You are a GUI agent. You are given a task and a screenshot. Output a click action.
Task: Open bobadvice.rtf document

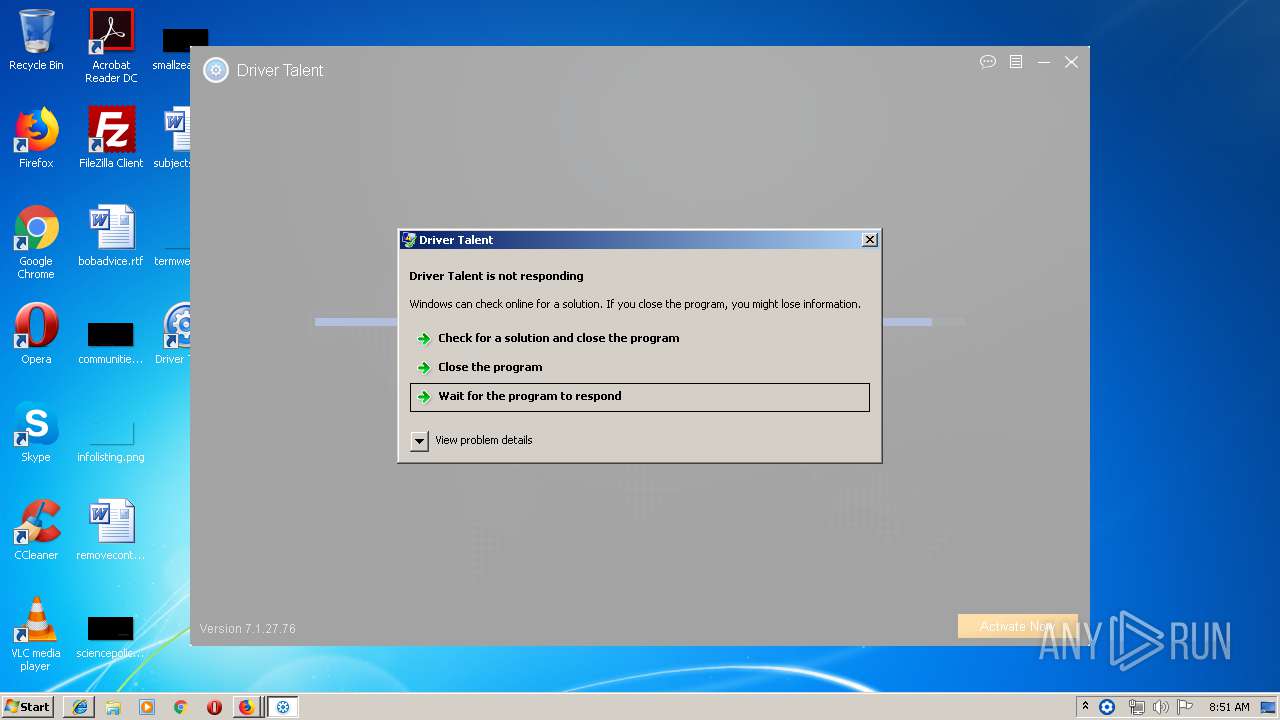[111, 236]
